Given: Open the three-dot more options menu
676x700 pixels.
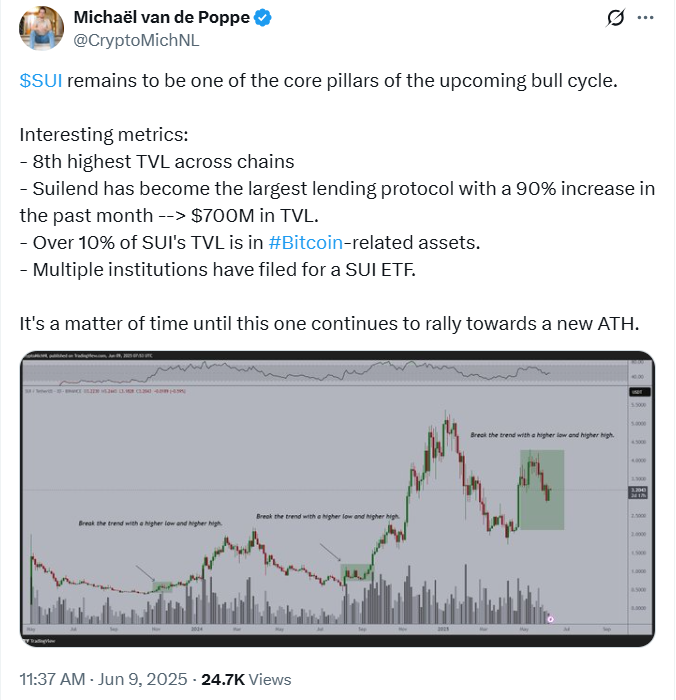Looking at the screenshot, I should click(x=646, y=18).
